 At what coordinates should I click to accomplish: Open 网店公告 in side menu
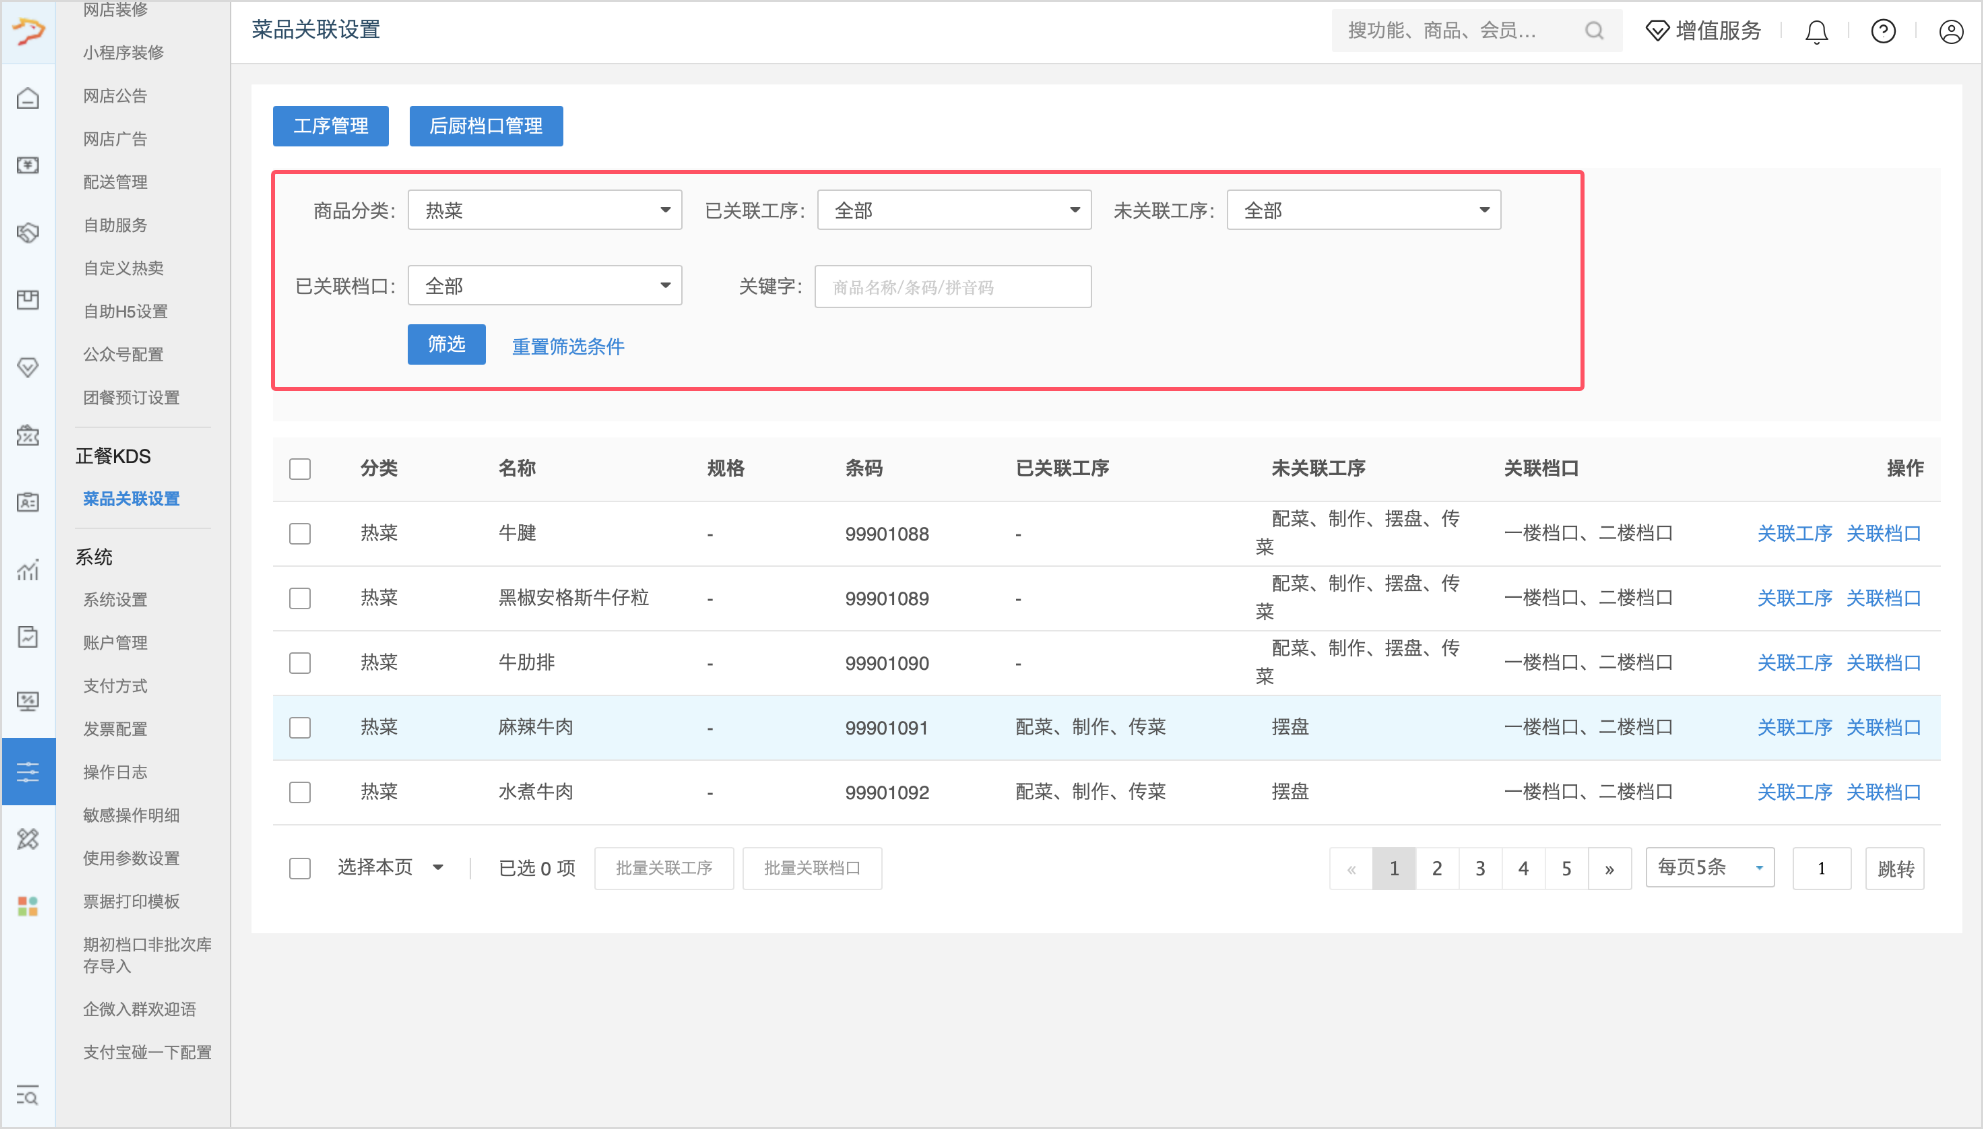coord(115,96)
